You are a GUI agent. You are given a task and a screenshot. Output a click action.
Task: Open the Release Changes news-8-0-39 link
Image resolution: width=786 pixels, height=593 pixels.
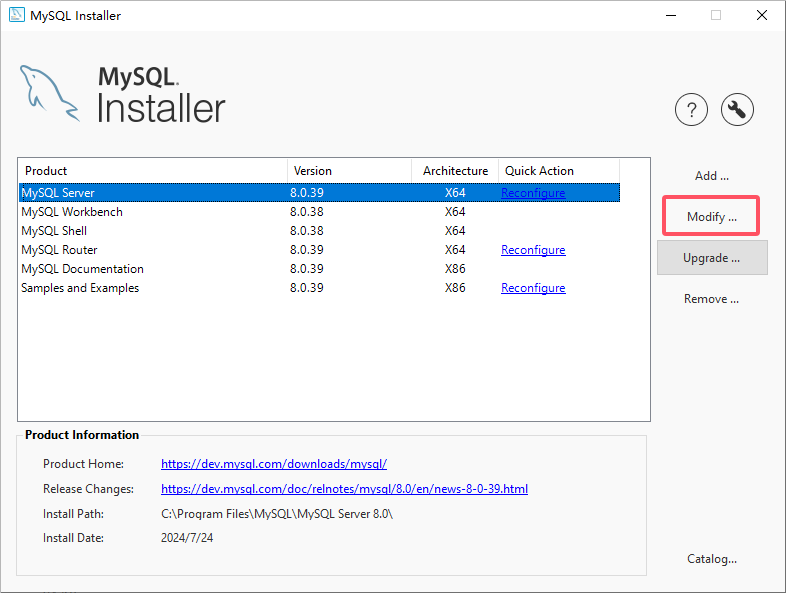coord(344,489)
